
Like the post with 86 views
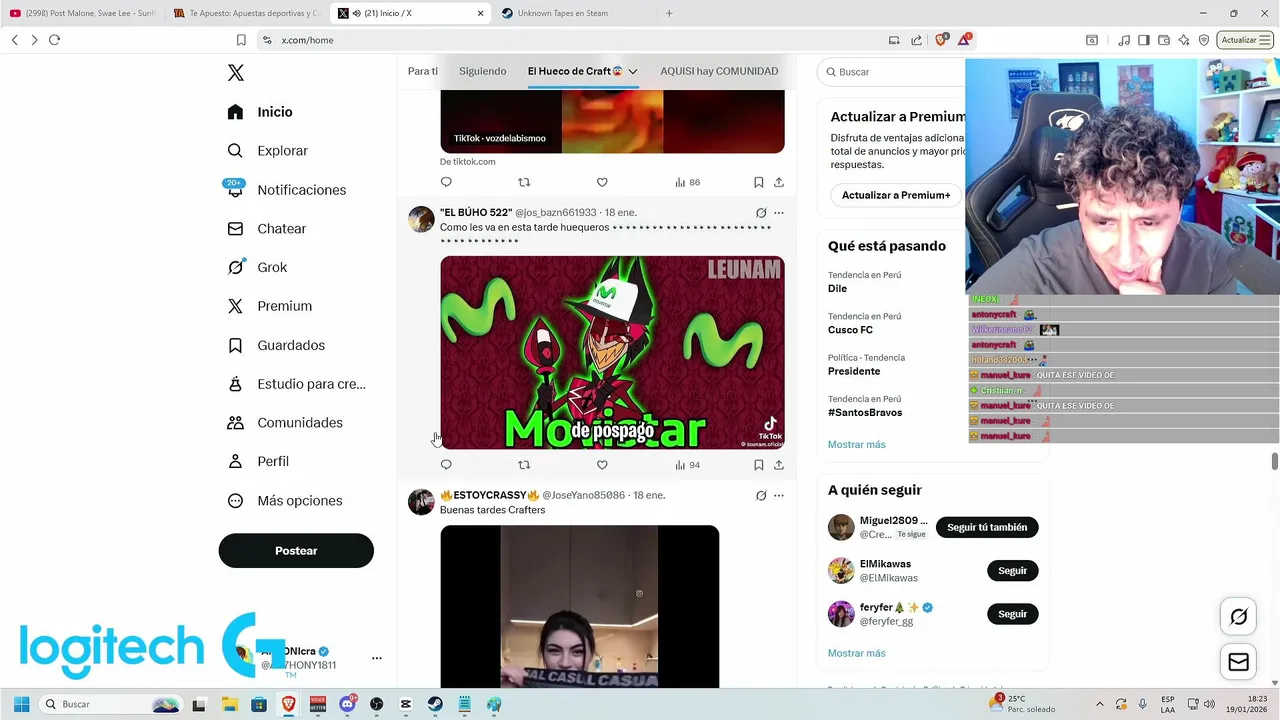point(602,182)
